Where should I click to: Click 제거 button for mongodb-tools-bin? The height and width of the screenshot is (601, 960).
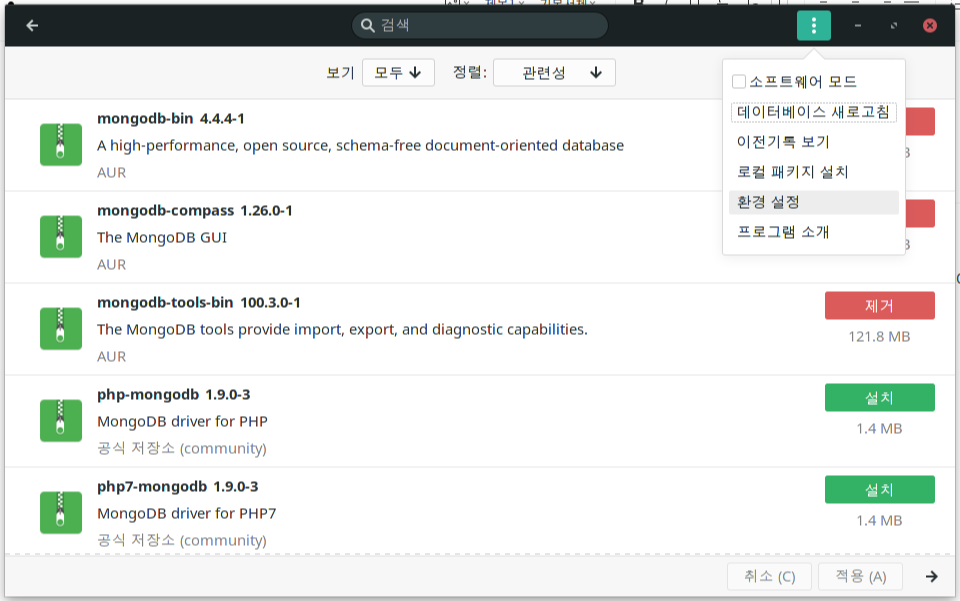click(879, 305)
